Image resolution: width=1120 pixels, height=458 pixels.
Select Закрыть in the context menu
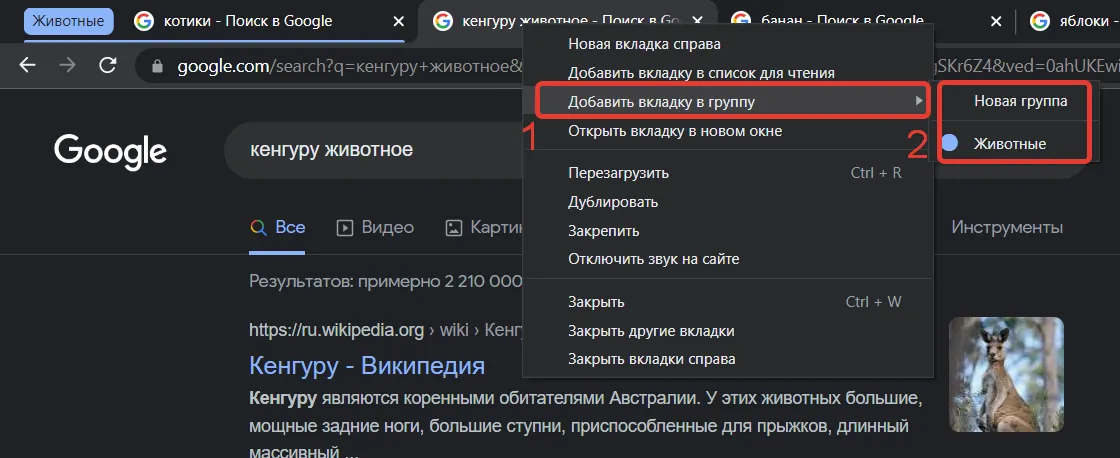coord(728,302)
